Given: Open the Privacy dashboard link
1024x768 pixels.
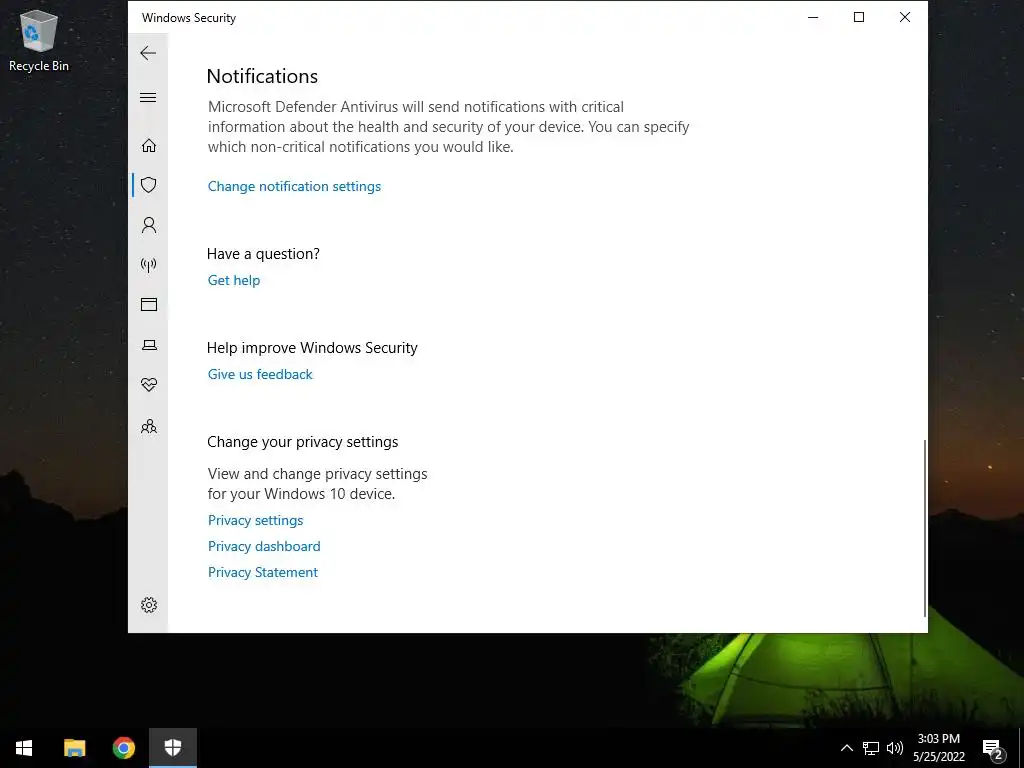Looking at the screenshot, I should tap(264, 546).
